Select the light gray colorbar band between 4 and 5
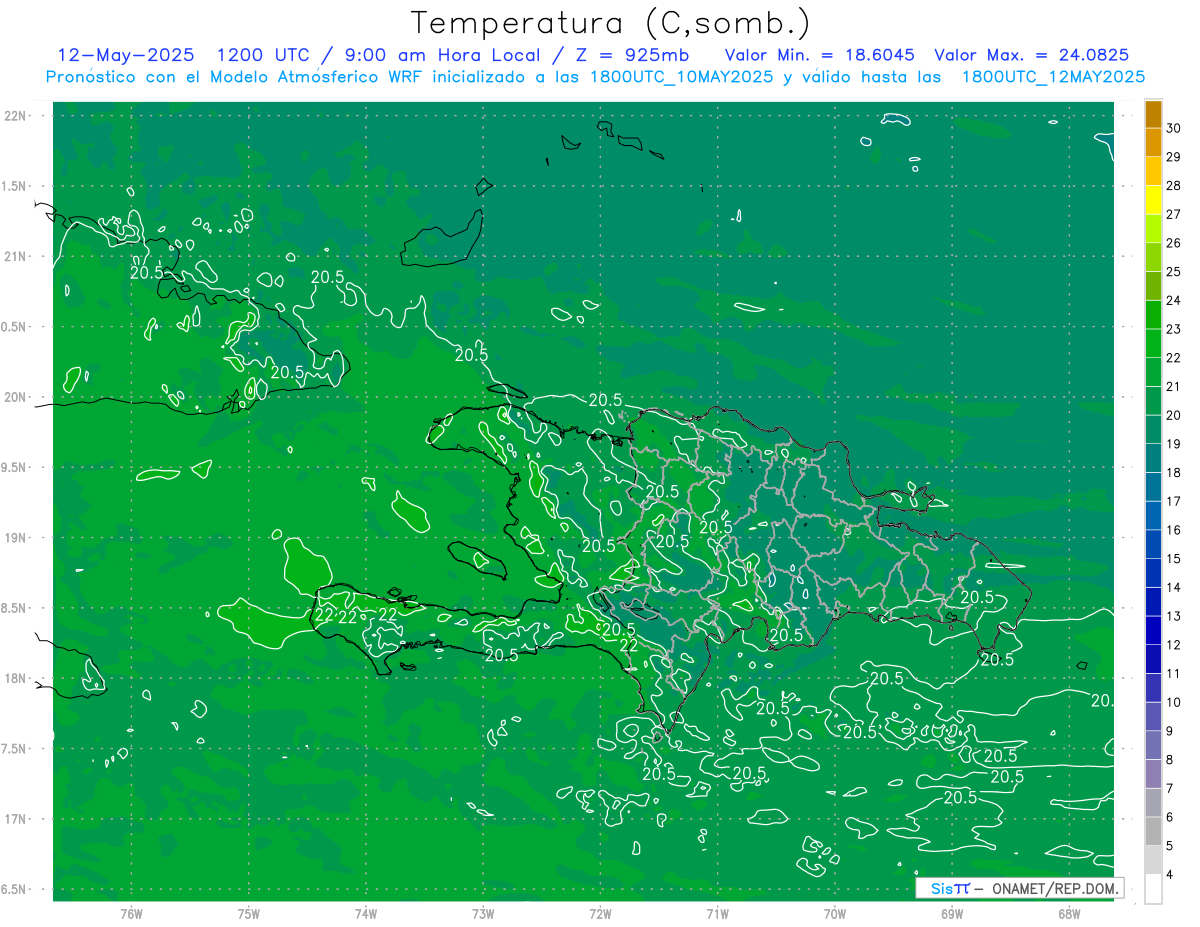Viewport: 1200px width, 927px height. pyautogui.click(x=1153, y=860)
